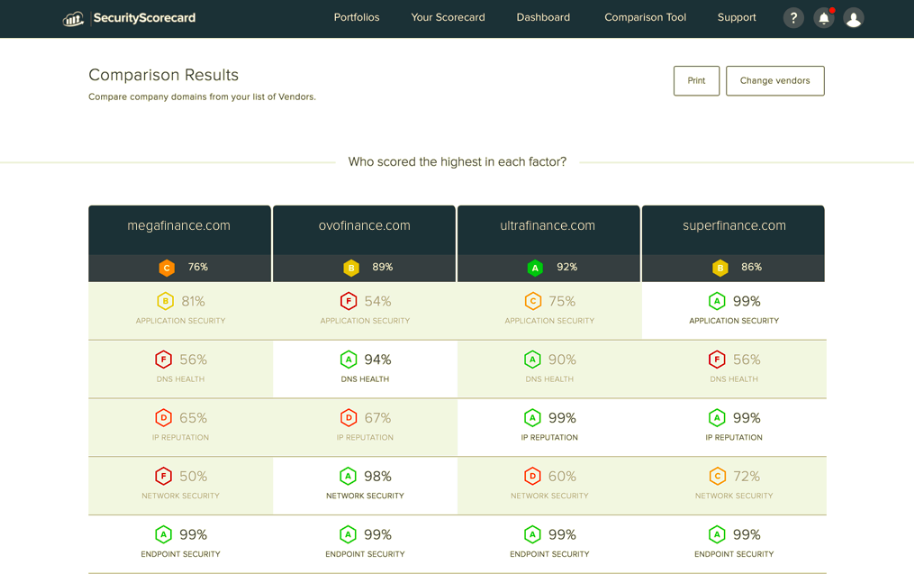Click megafinance DNS Health F badge
This screenshot has height=581, width=914.
(163, 360)
